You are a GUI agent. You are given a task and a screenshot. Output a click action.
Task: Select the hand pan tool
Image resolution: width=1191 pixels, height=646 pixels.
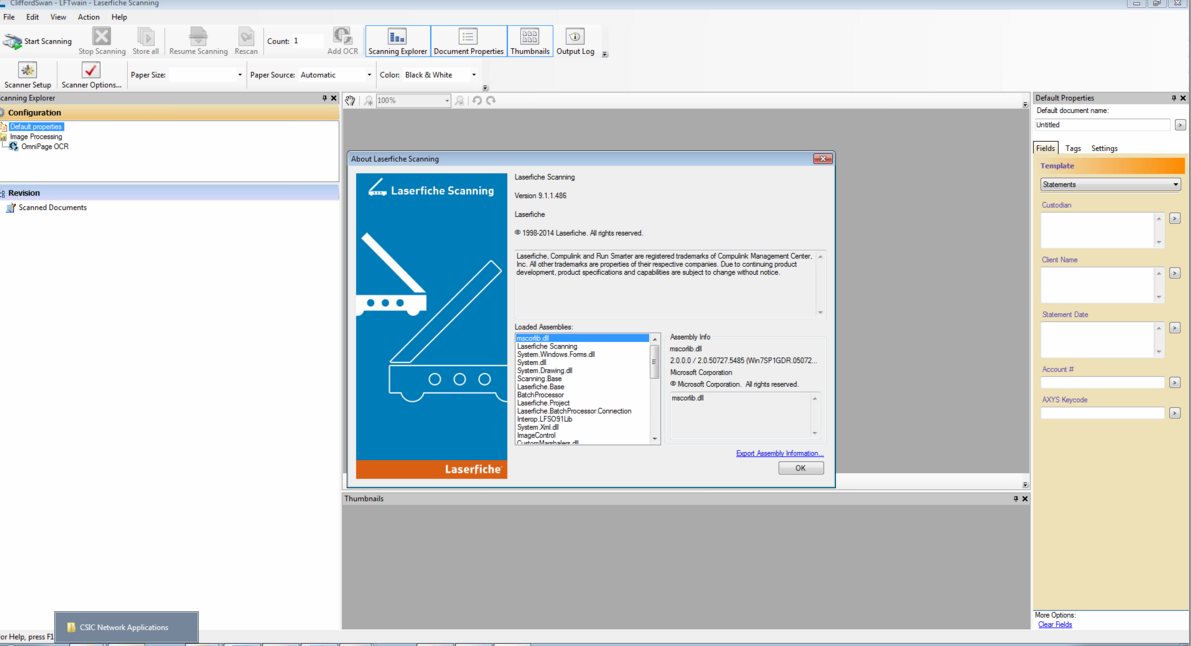click(x=350, y=100)
